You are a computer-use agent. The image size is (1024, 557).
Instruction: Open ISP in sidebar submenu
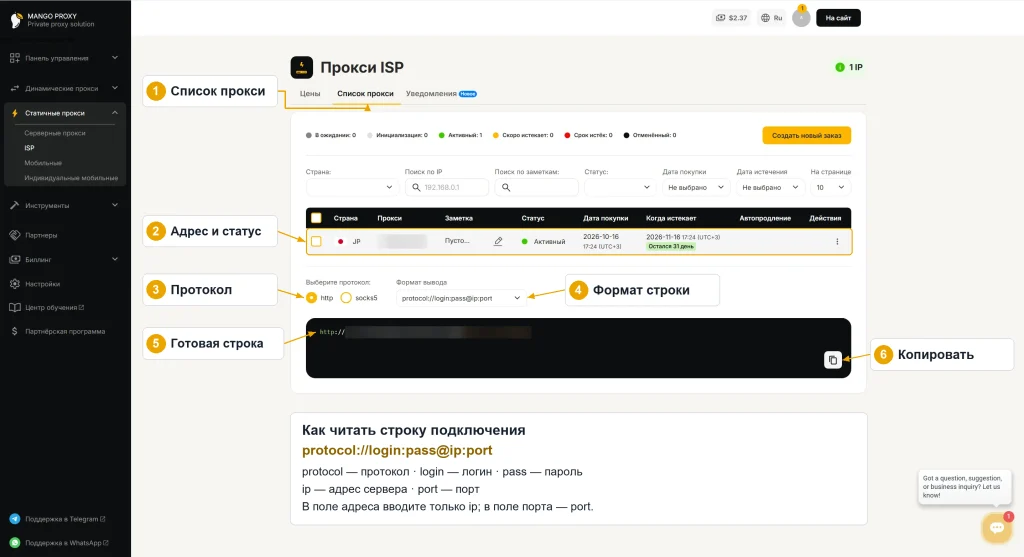pyautogui.click(x=29, y=148)
